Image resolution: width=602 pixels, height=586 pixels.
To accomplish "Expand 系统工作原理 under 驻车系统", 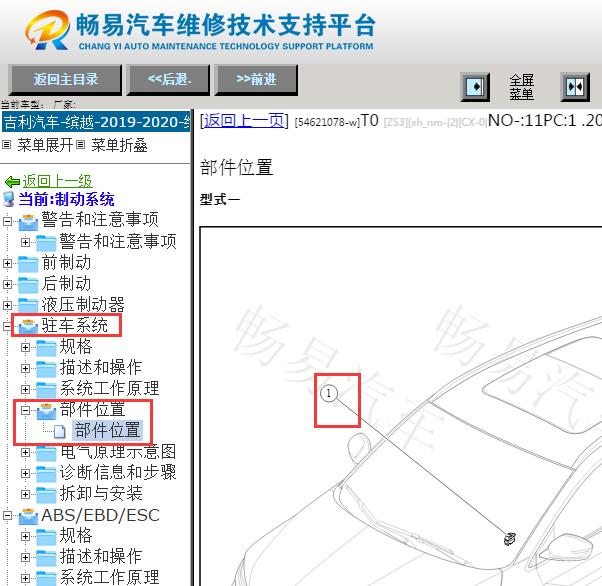I will click(x=25, y=389).
